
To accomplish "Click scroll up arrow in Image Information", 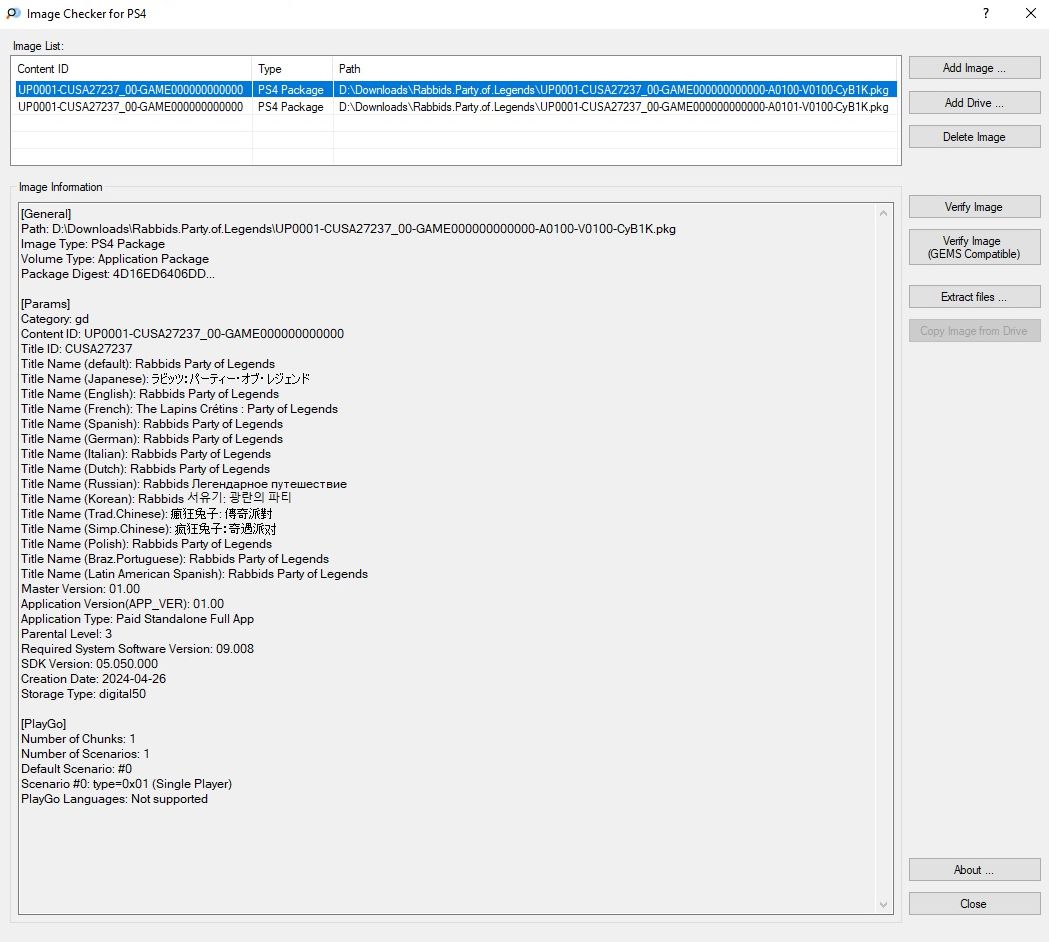I will [x=884, y=213].
